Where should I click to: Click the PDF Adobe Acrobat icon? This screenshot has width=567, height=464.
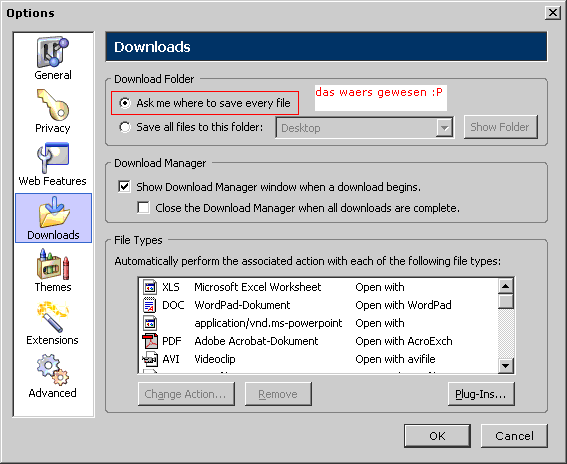click(150, 341)
